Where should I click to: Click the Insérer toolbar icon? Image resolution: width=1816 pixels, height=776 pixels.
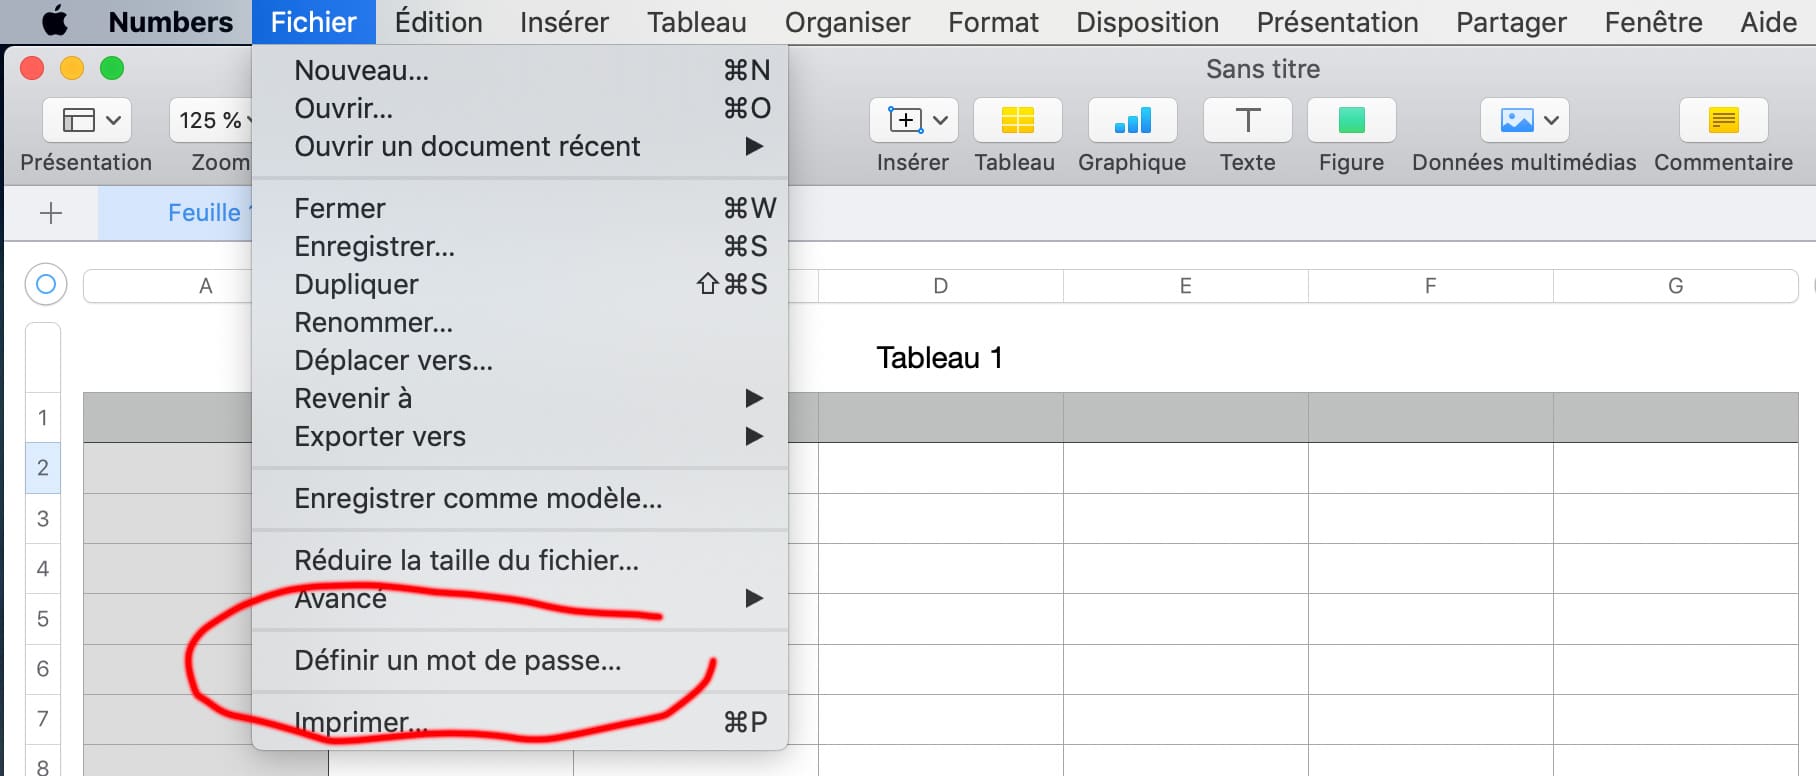click(913, 121)
